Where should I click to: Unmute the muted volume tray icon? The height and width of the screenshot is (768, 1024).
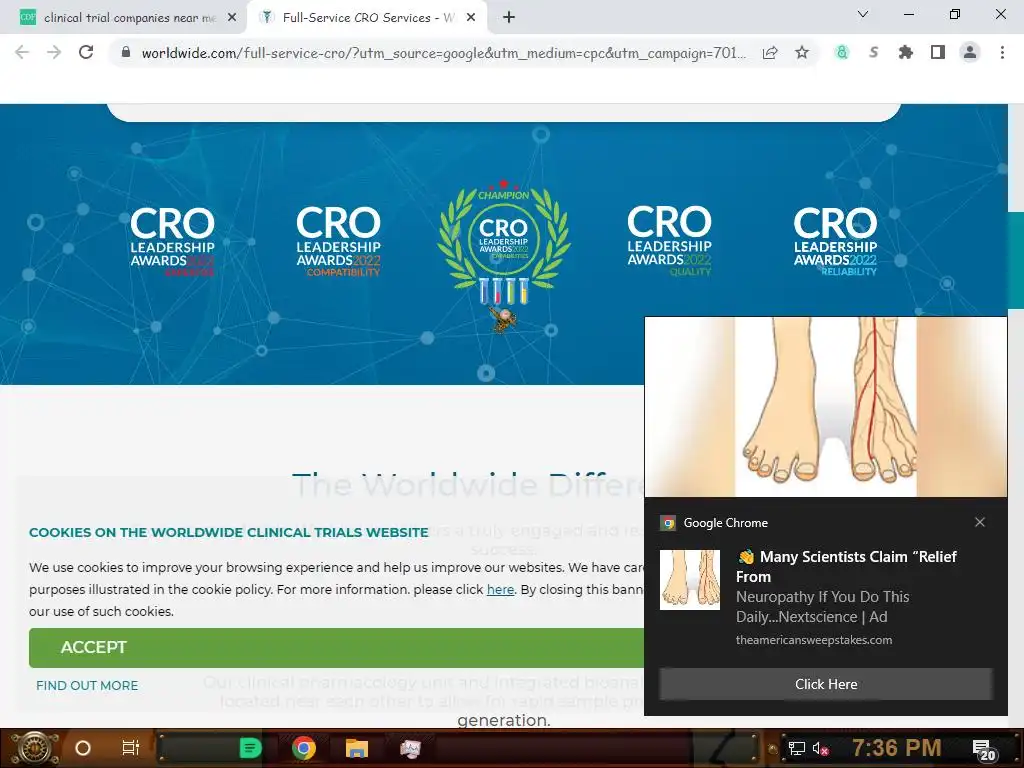coord(821,748)
